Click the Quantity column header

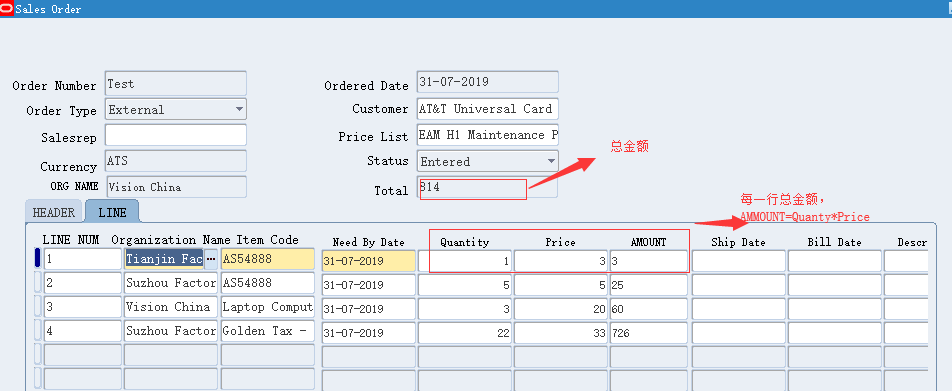click(464, 242)
